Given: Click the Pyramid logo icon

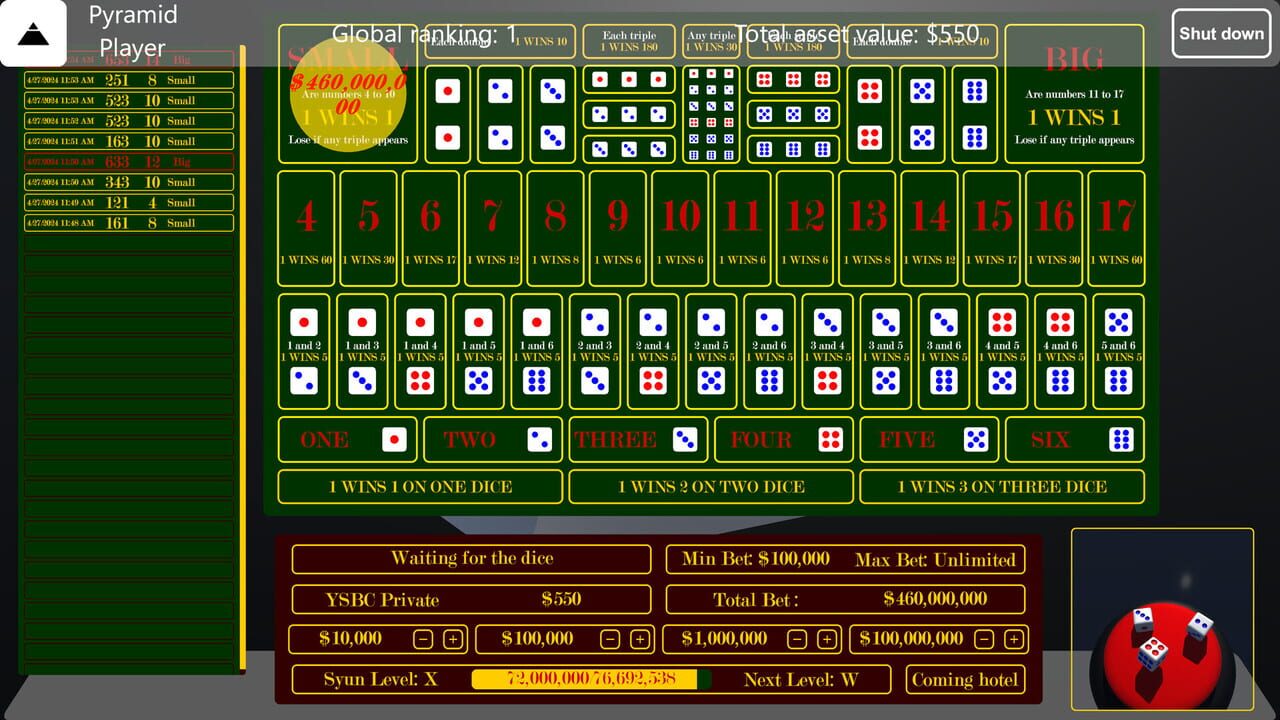Looking at the screenshot, I should coord(33,33).
